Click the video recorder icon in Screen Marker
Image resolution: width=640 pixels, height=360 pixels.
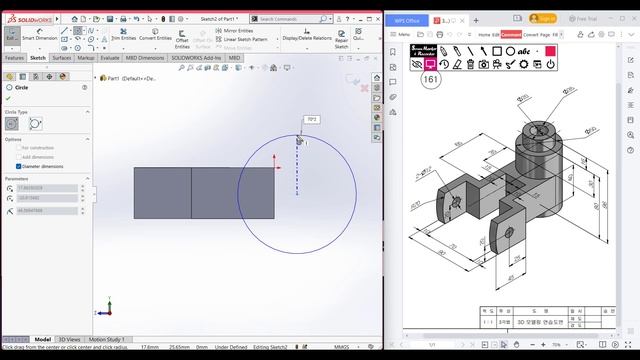[497, 64]
